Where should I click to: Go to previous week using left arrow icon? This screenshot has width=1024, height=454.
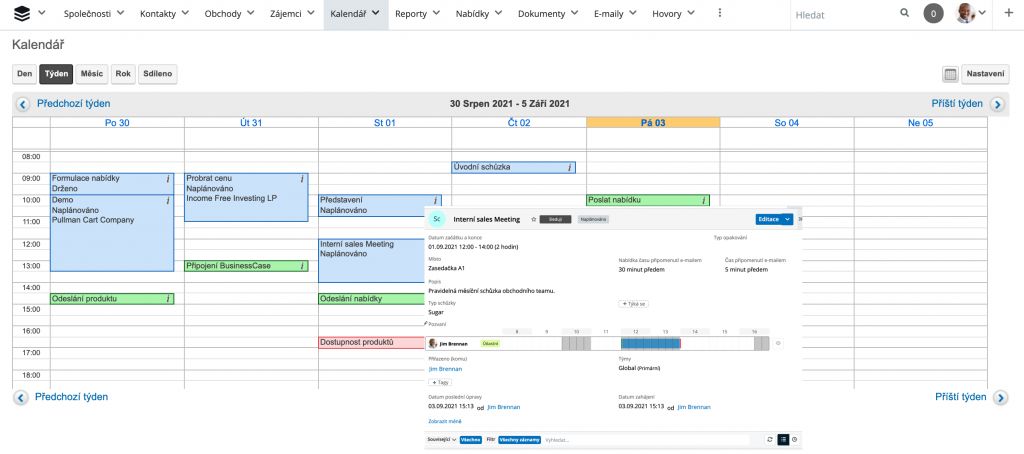coord(21,104)
